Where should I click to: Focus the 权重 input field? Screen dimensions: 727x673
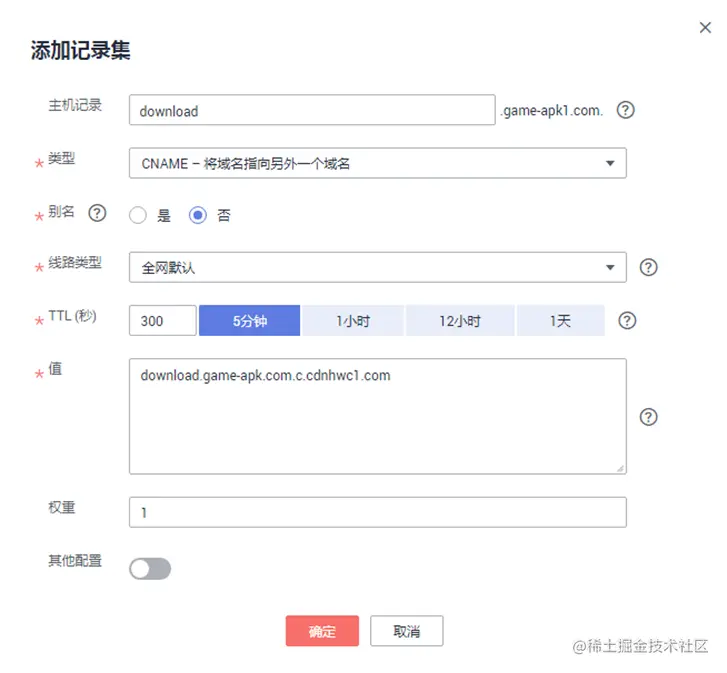[377, 513]
